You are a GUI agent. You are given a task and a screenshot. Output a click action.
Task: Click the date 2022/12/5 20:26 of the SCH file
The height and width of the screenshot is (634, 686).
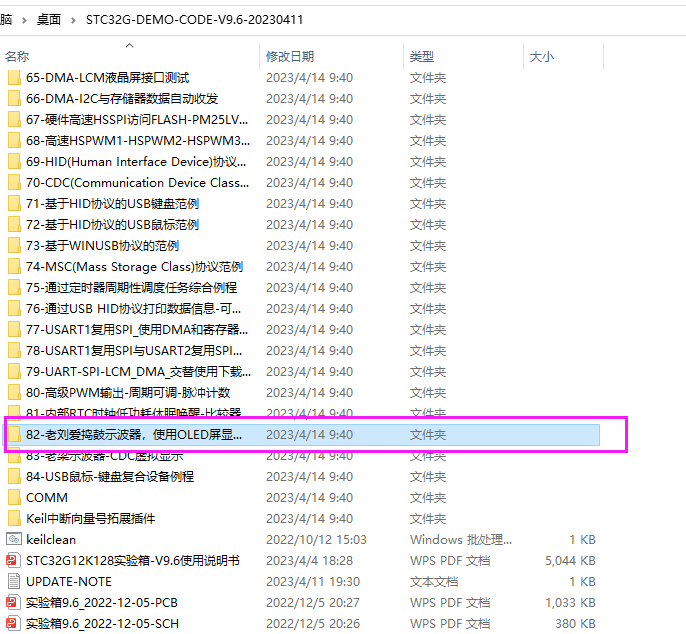[313, 624]
